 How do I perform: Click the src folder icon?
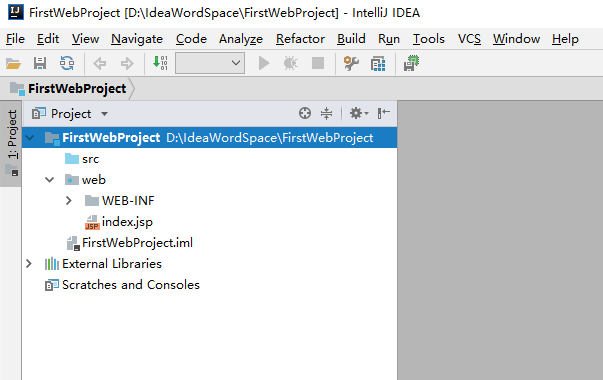point(72,158)
